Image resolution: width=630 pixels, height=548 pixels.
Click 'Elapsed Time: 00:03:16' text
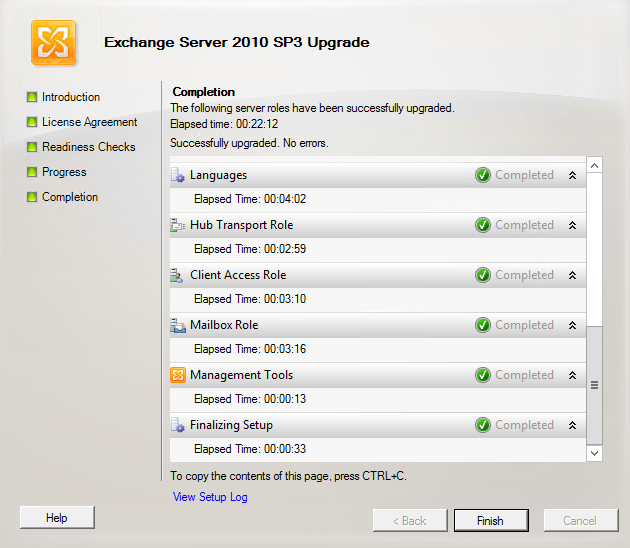[250, 349]
